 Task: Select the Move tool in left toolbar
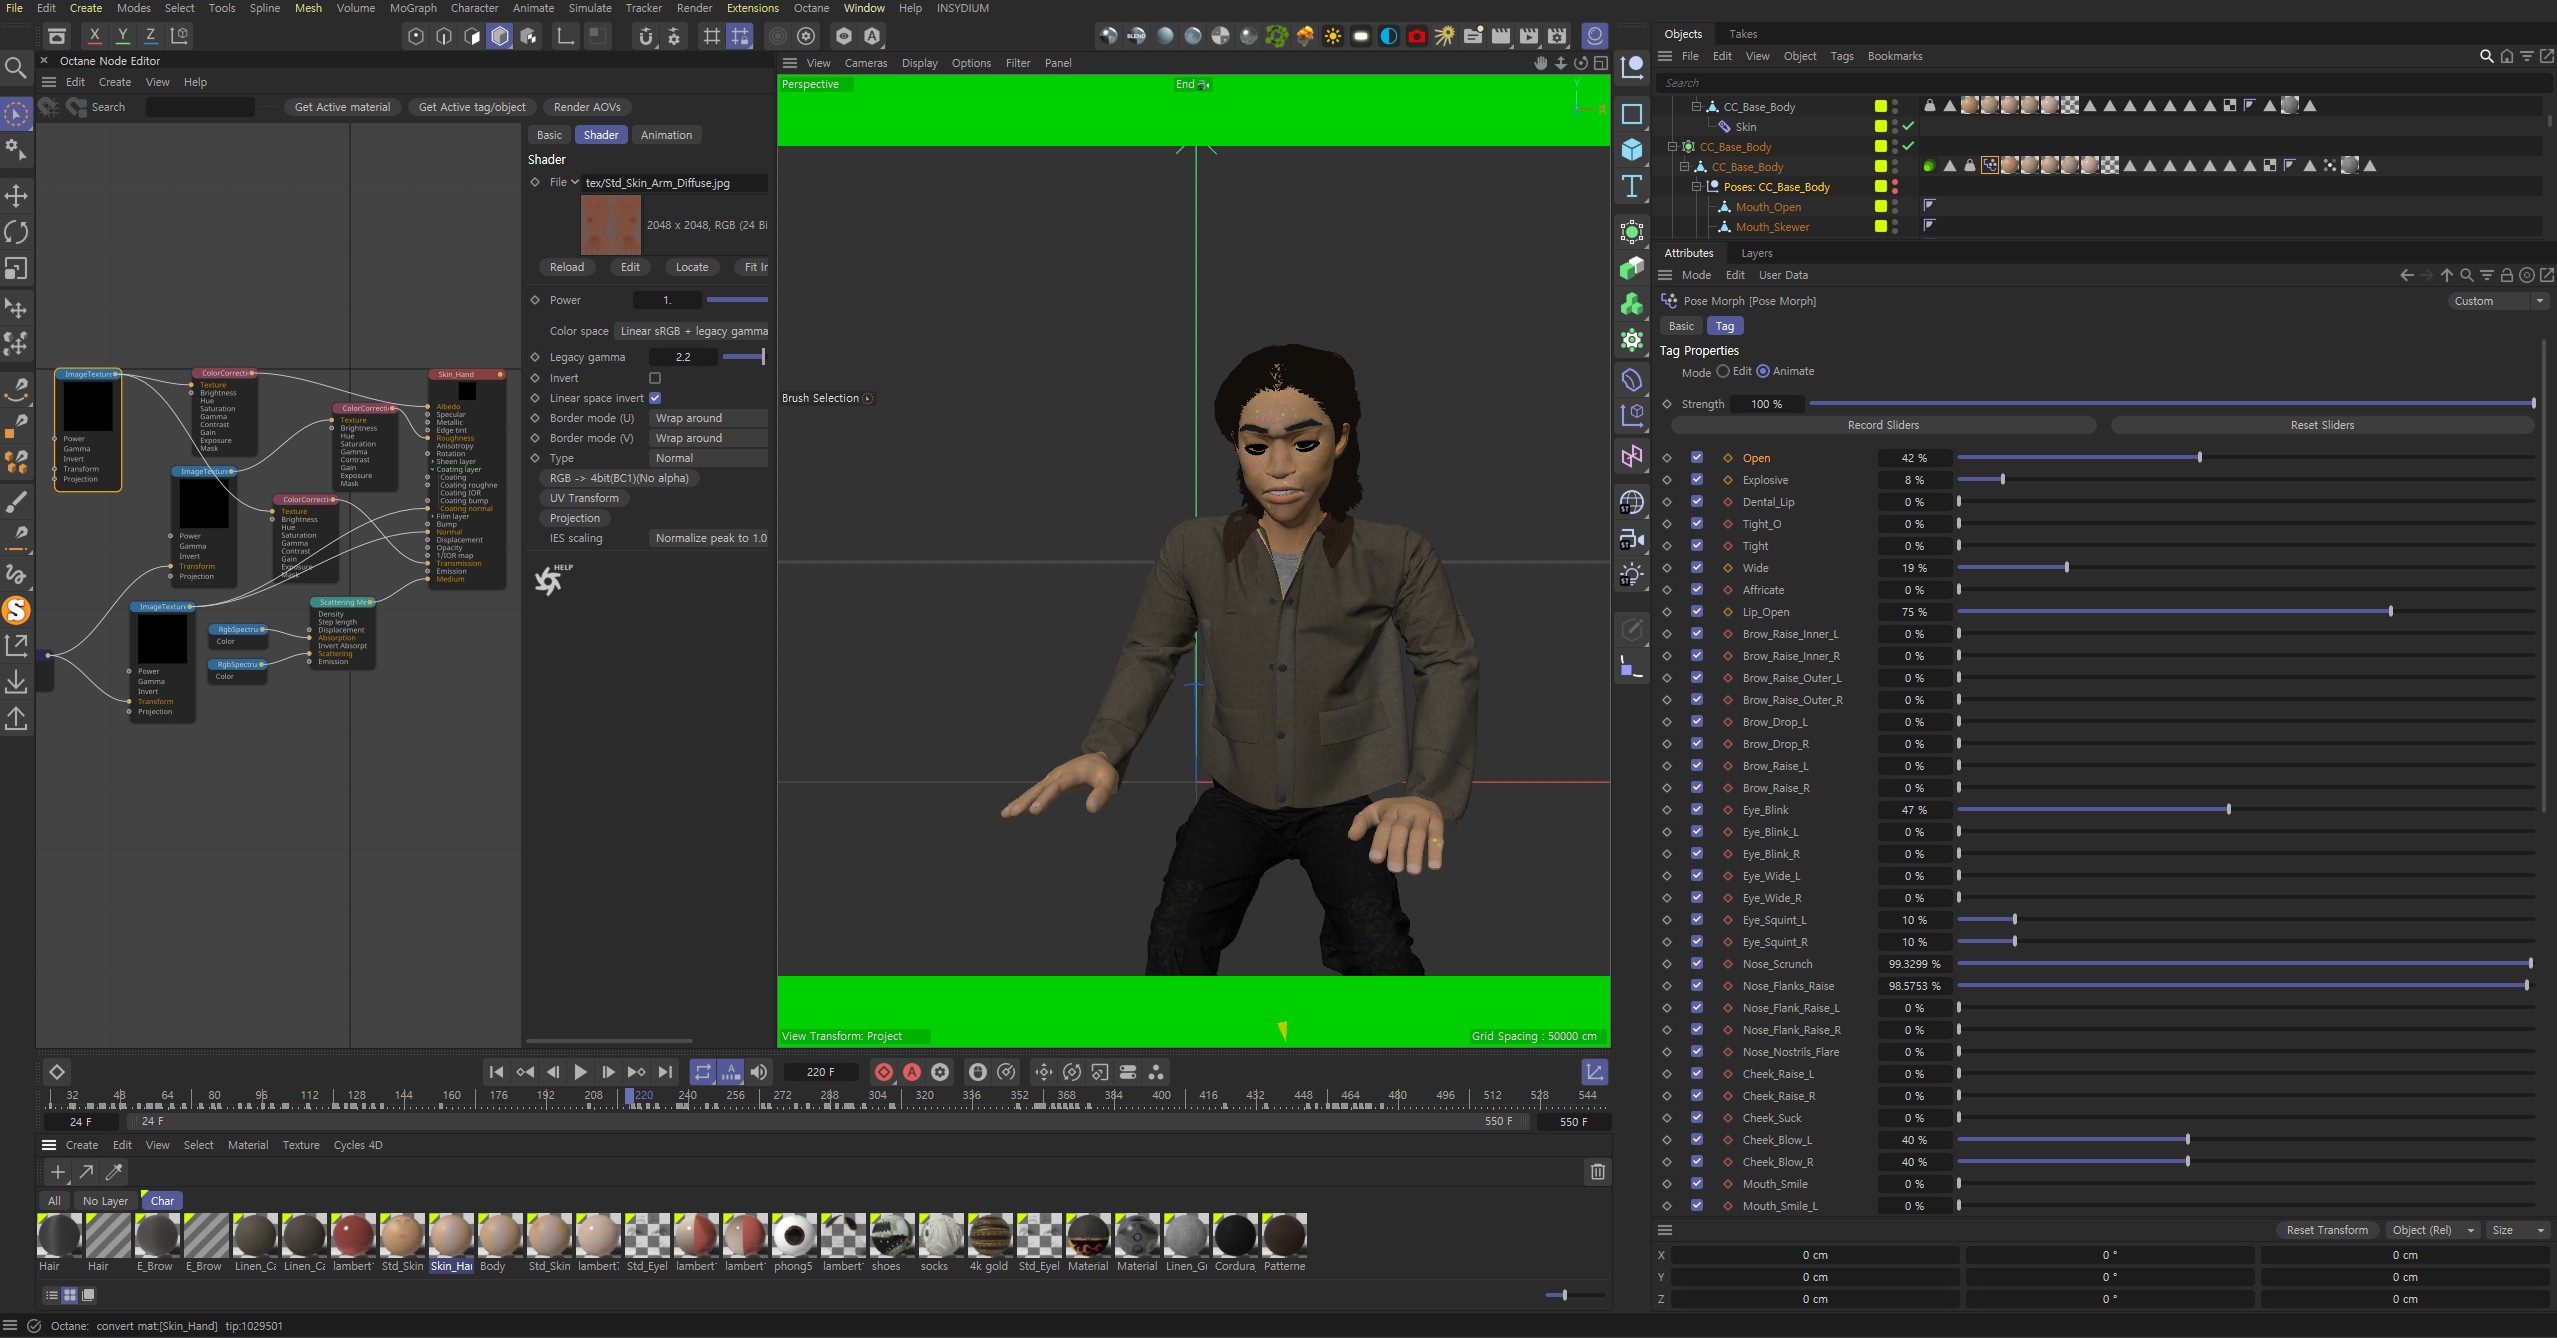coord(16,195)
